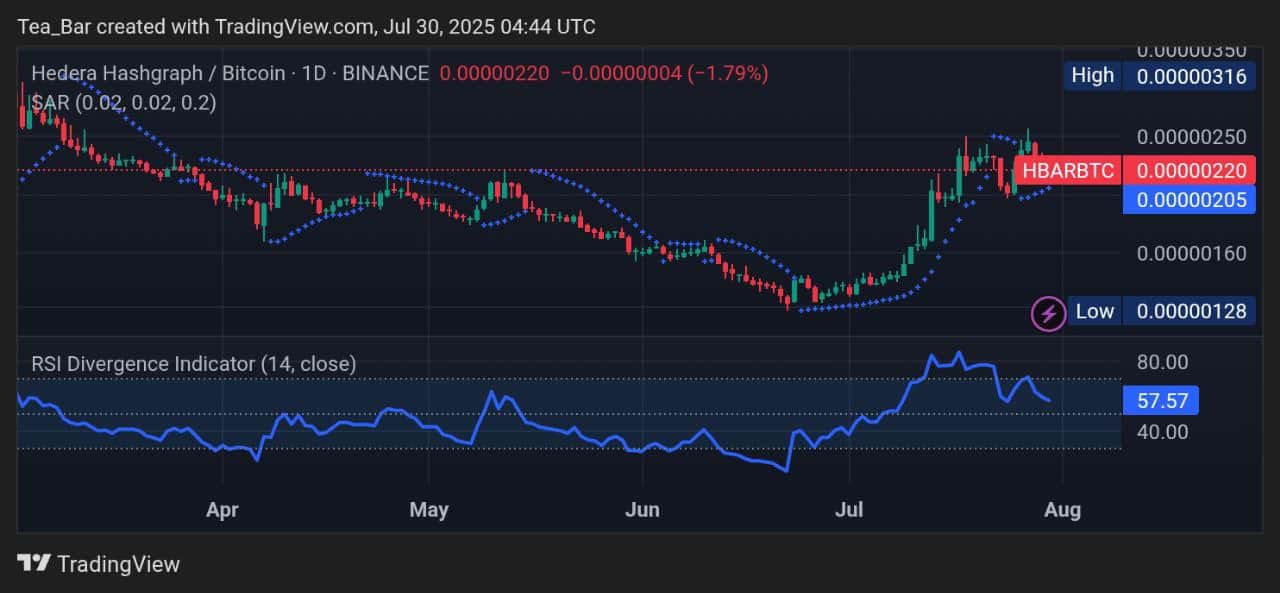Click the 40.00 RSI axis label

pyautogui.click(x=1161, y=432)
